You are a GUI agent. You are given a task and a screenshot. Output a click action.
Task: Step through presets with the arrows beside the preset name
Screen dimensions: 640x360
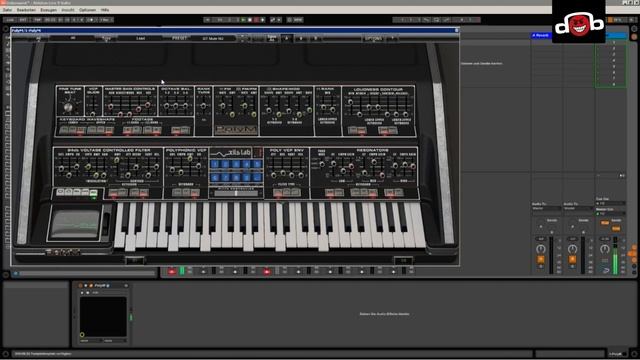click(242, 38)
